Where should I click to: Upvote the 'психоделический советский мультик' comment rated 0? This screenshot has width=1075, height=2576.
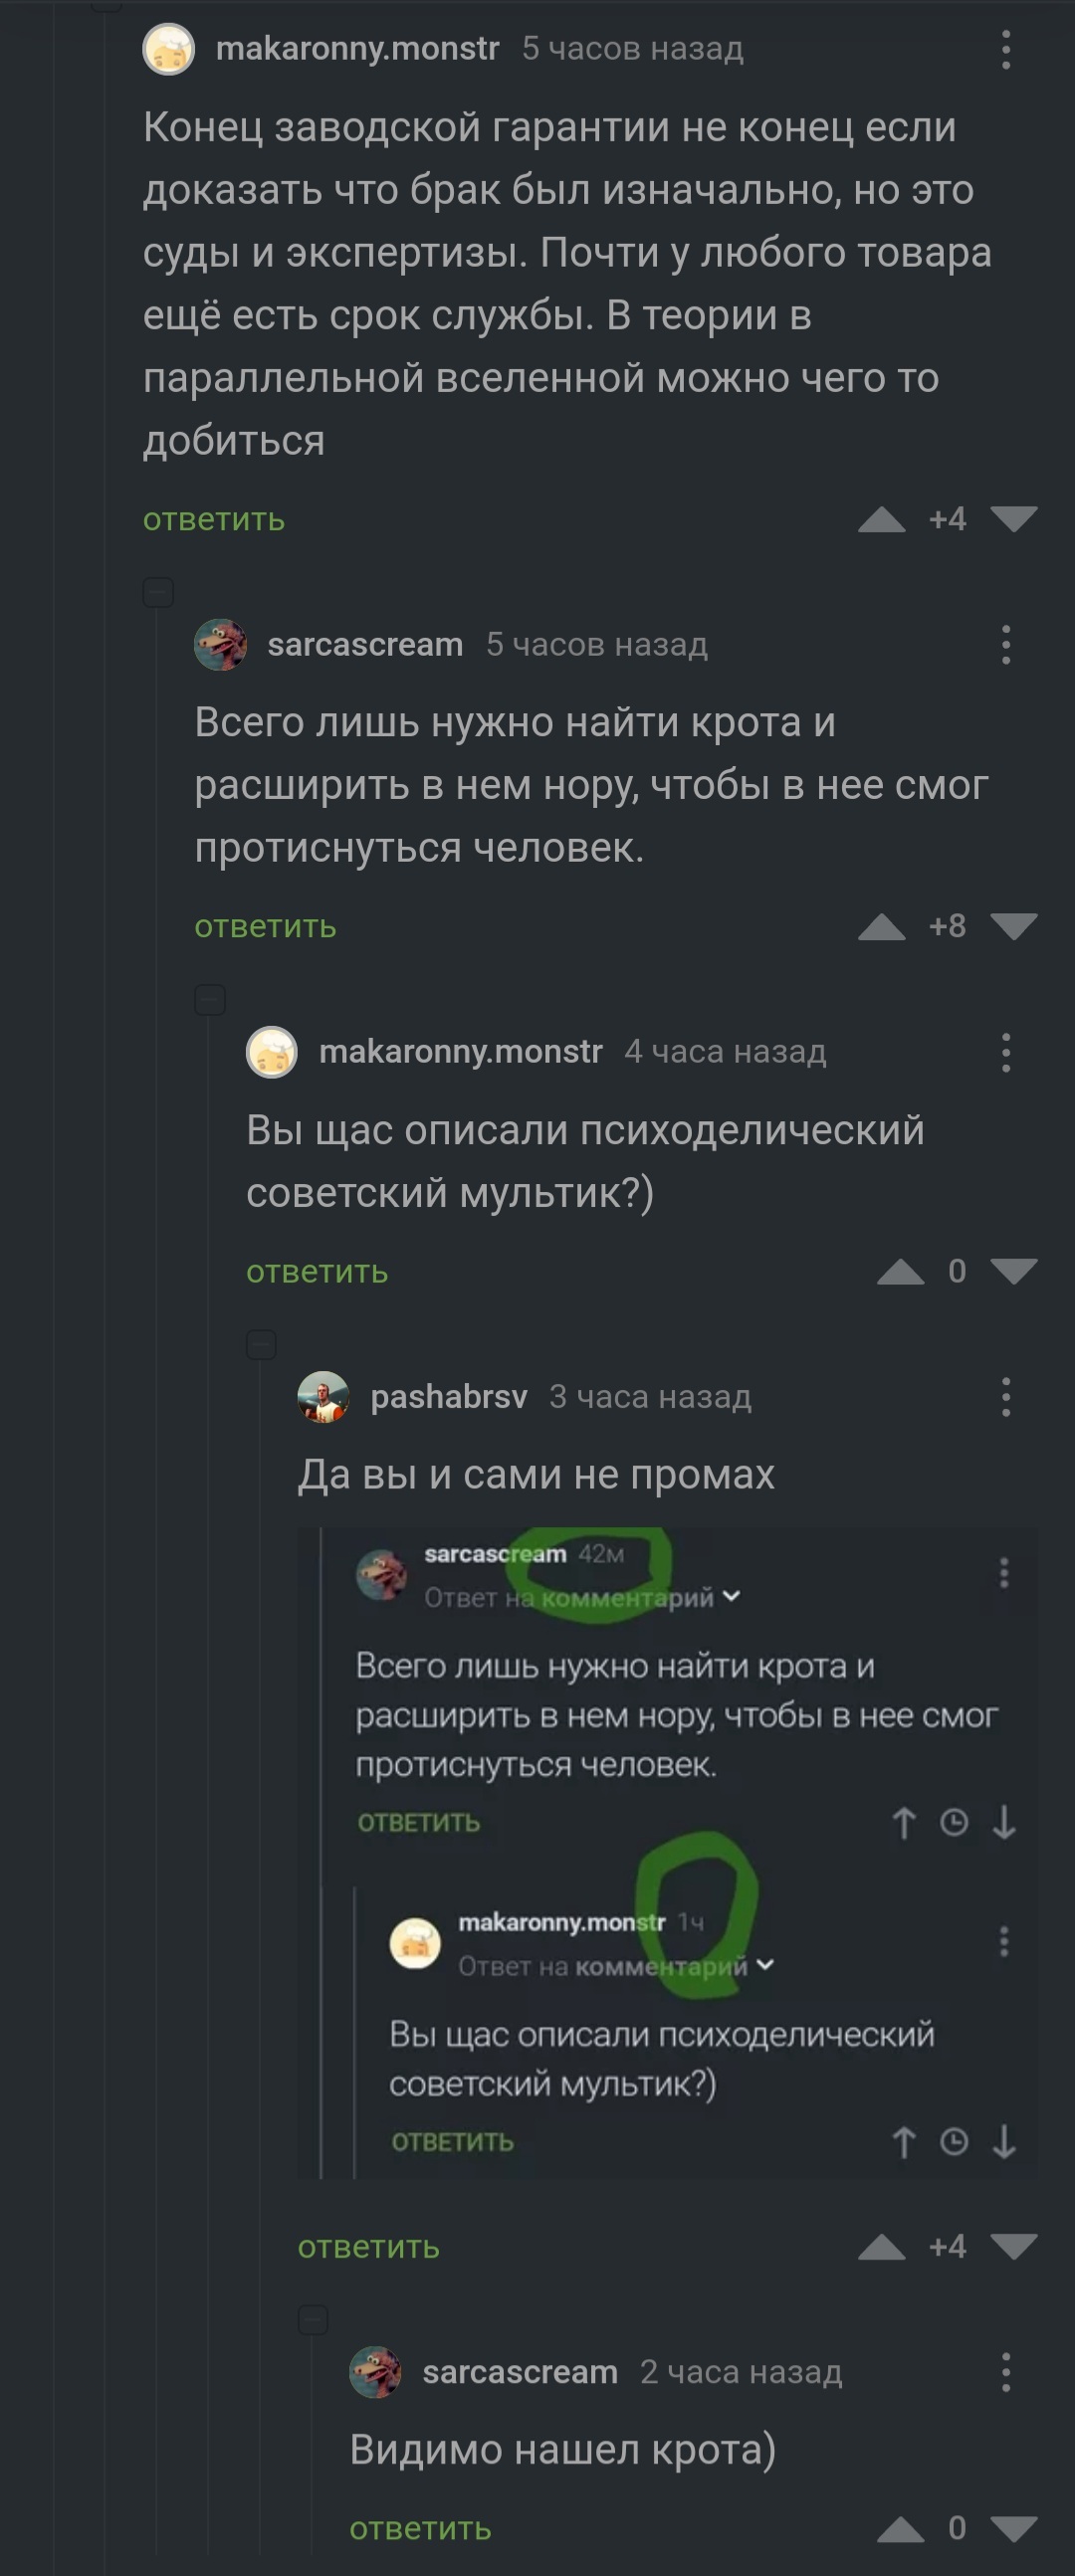point(900,1272)
